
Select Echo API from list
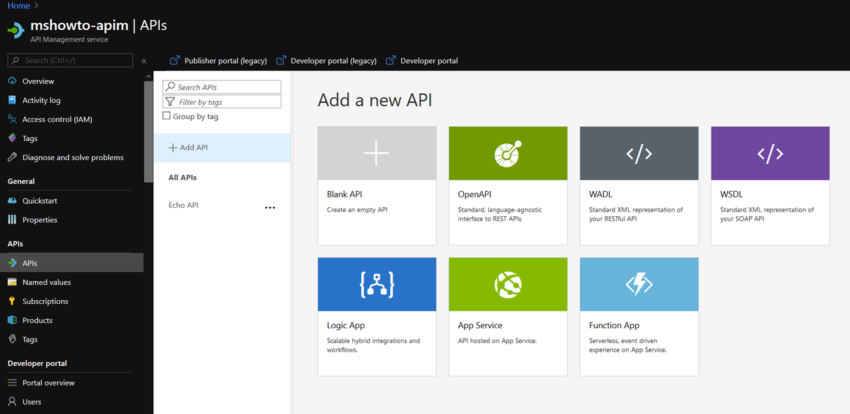pyautogui.click(x=184, y=205)
